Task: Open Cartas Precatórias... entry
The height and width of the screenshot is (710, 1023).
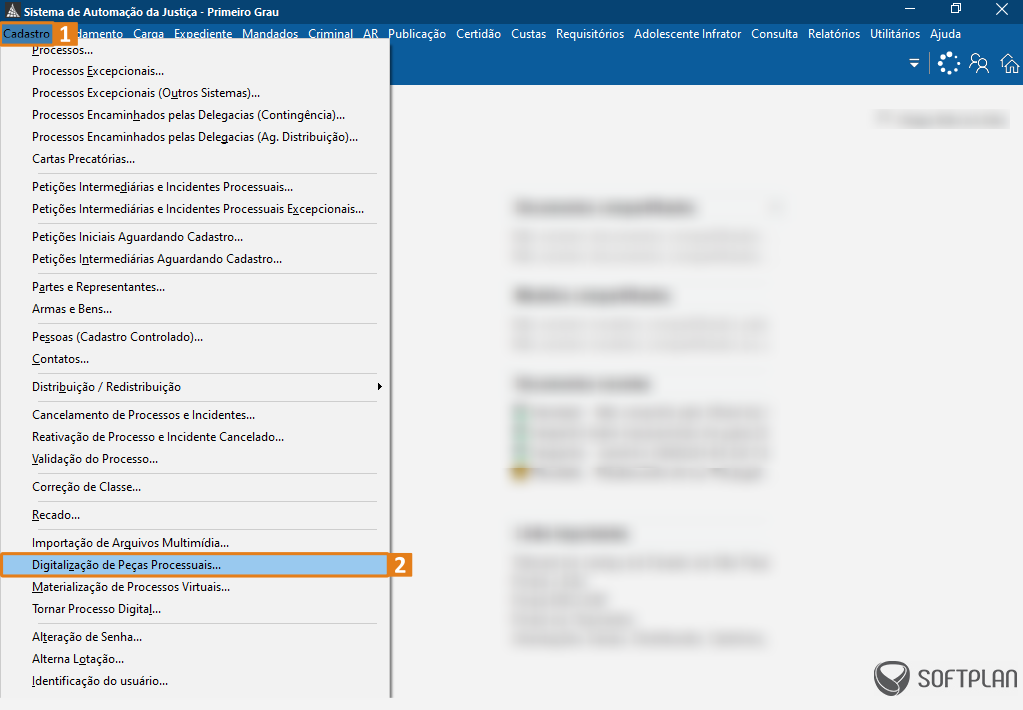Action: tap(84, 159)
